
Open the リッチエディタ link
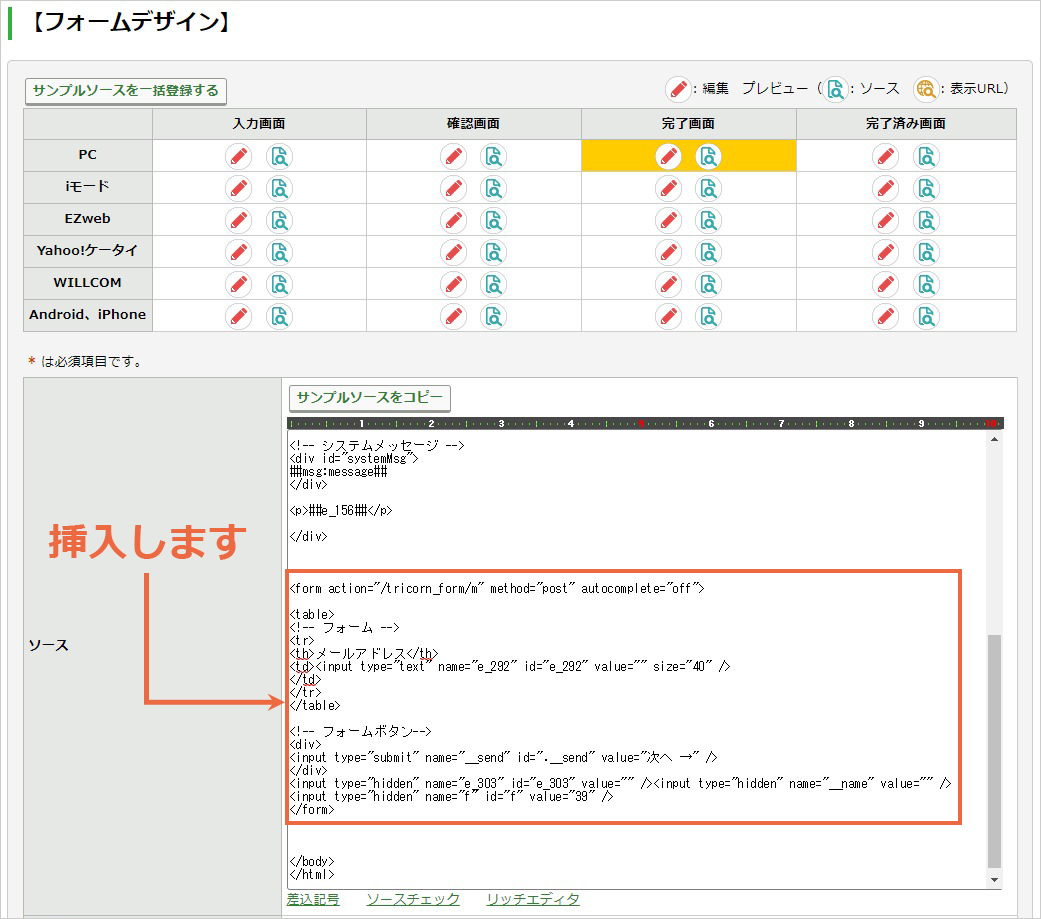pyautogui.click(x=532, y=899)
